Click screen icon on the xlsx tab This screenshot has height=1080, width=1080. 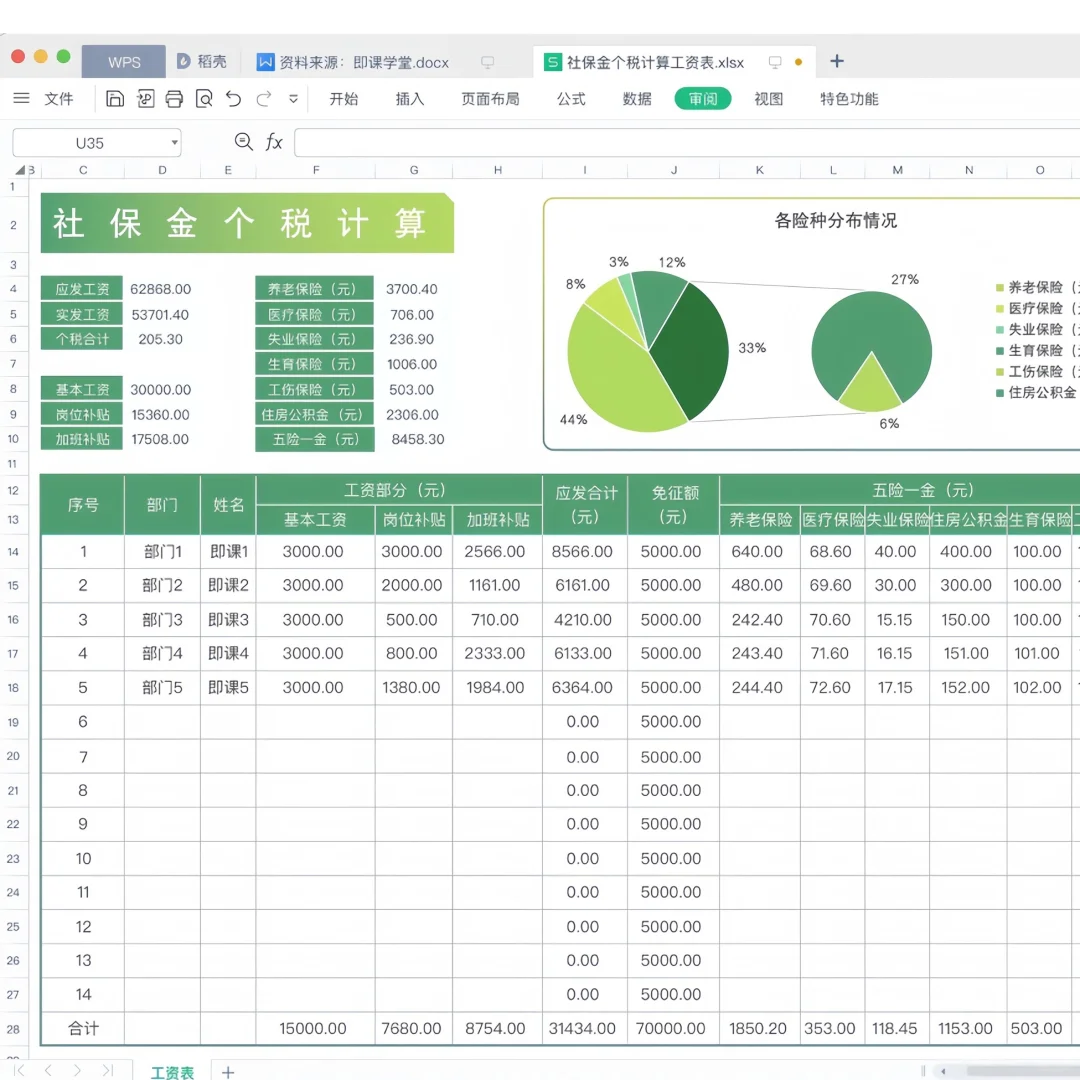pos(775,62)
